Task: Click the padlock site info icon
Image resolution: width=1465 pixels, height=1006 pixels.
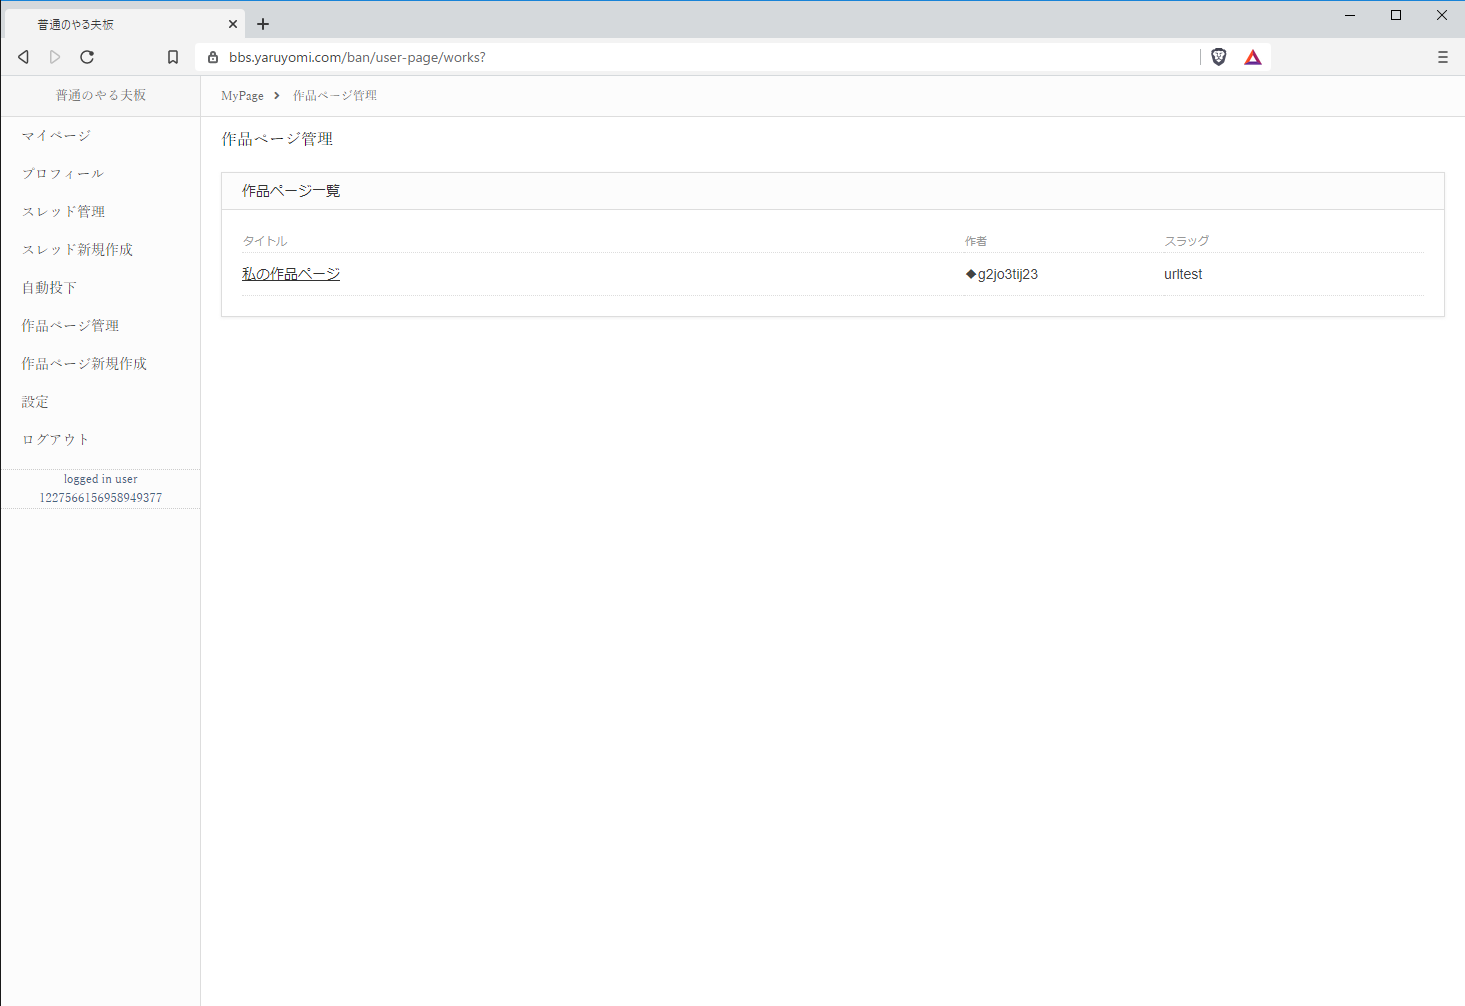Action: [x=212, y=57]
